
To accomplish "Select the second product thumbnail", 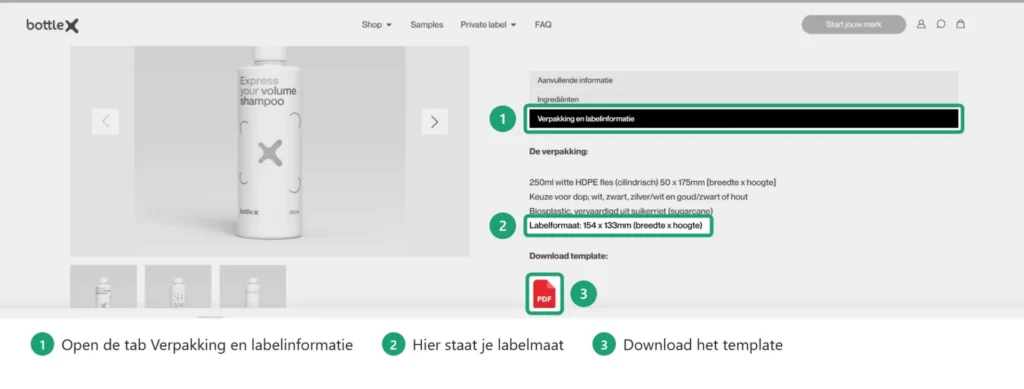I will 178,286.
